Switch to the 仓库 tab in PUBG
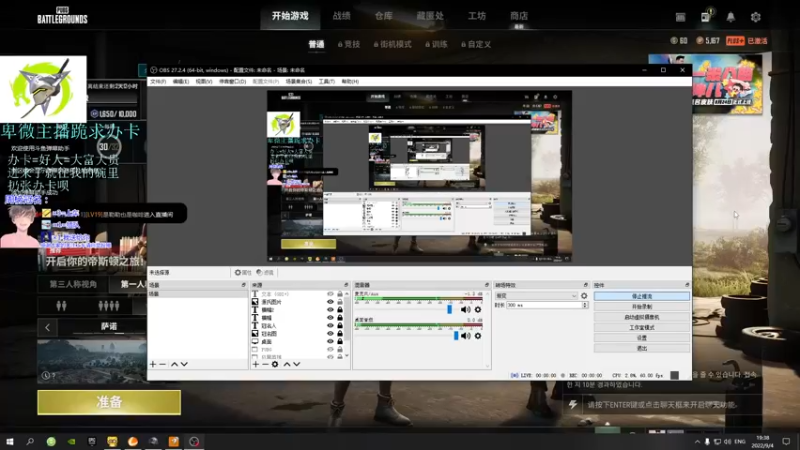The image size is (800, 450). point(384,16)
